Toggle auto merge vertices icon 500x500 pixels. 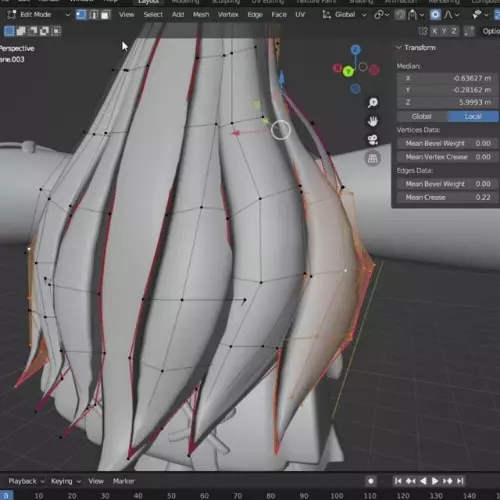click(469, 31)
